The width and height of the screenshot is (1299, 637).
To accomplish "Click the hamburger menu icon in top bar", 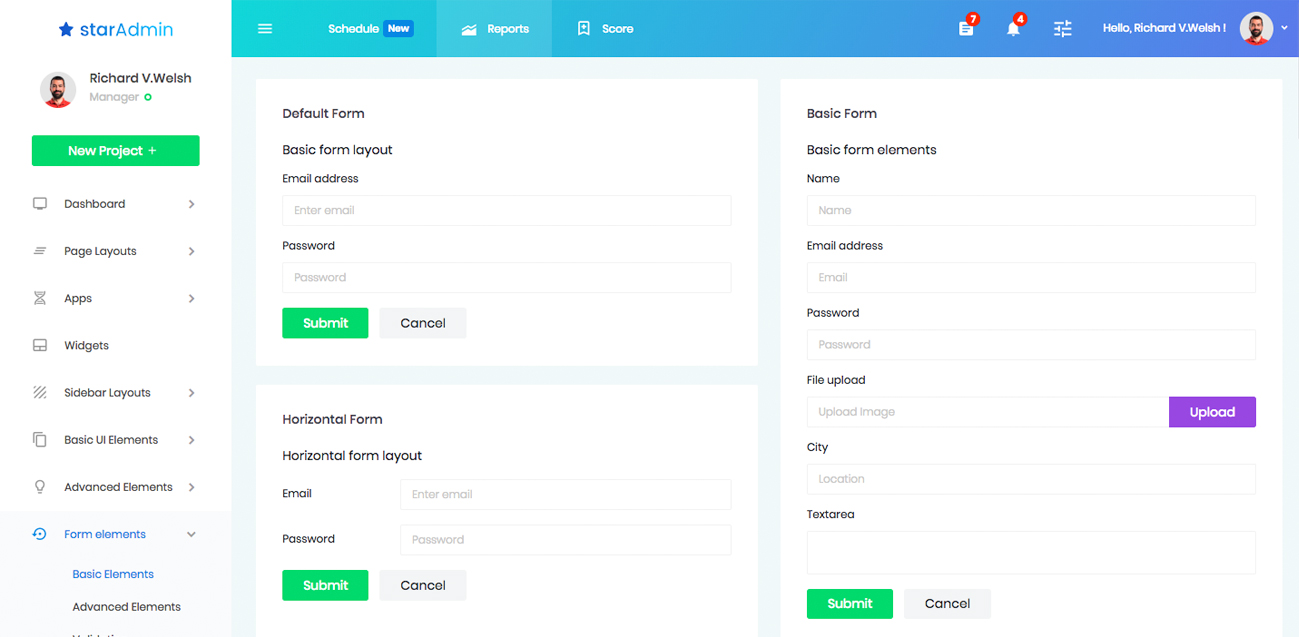I will tap(265, 29).
